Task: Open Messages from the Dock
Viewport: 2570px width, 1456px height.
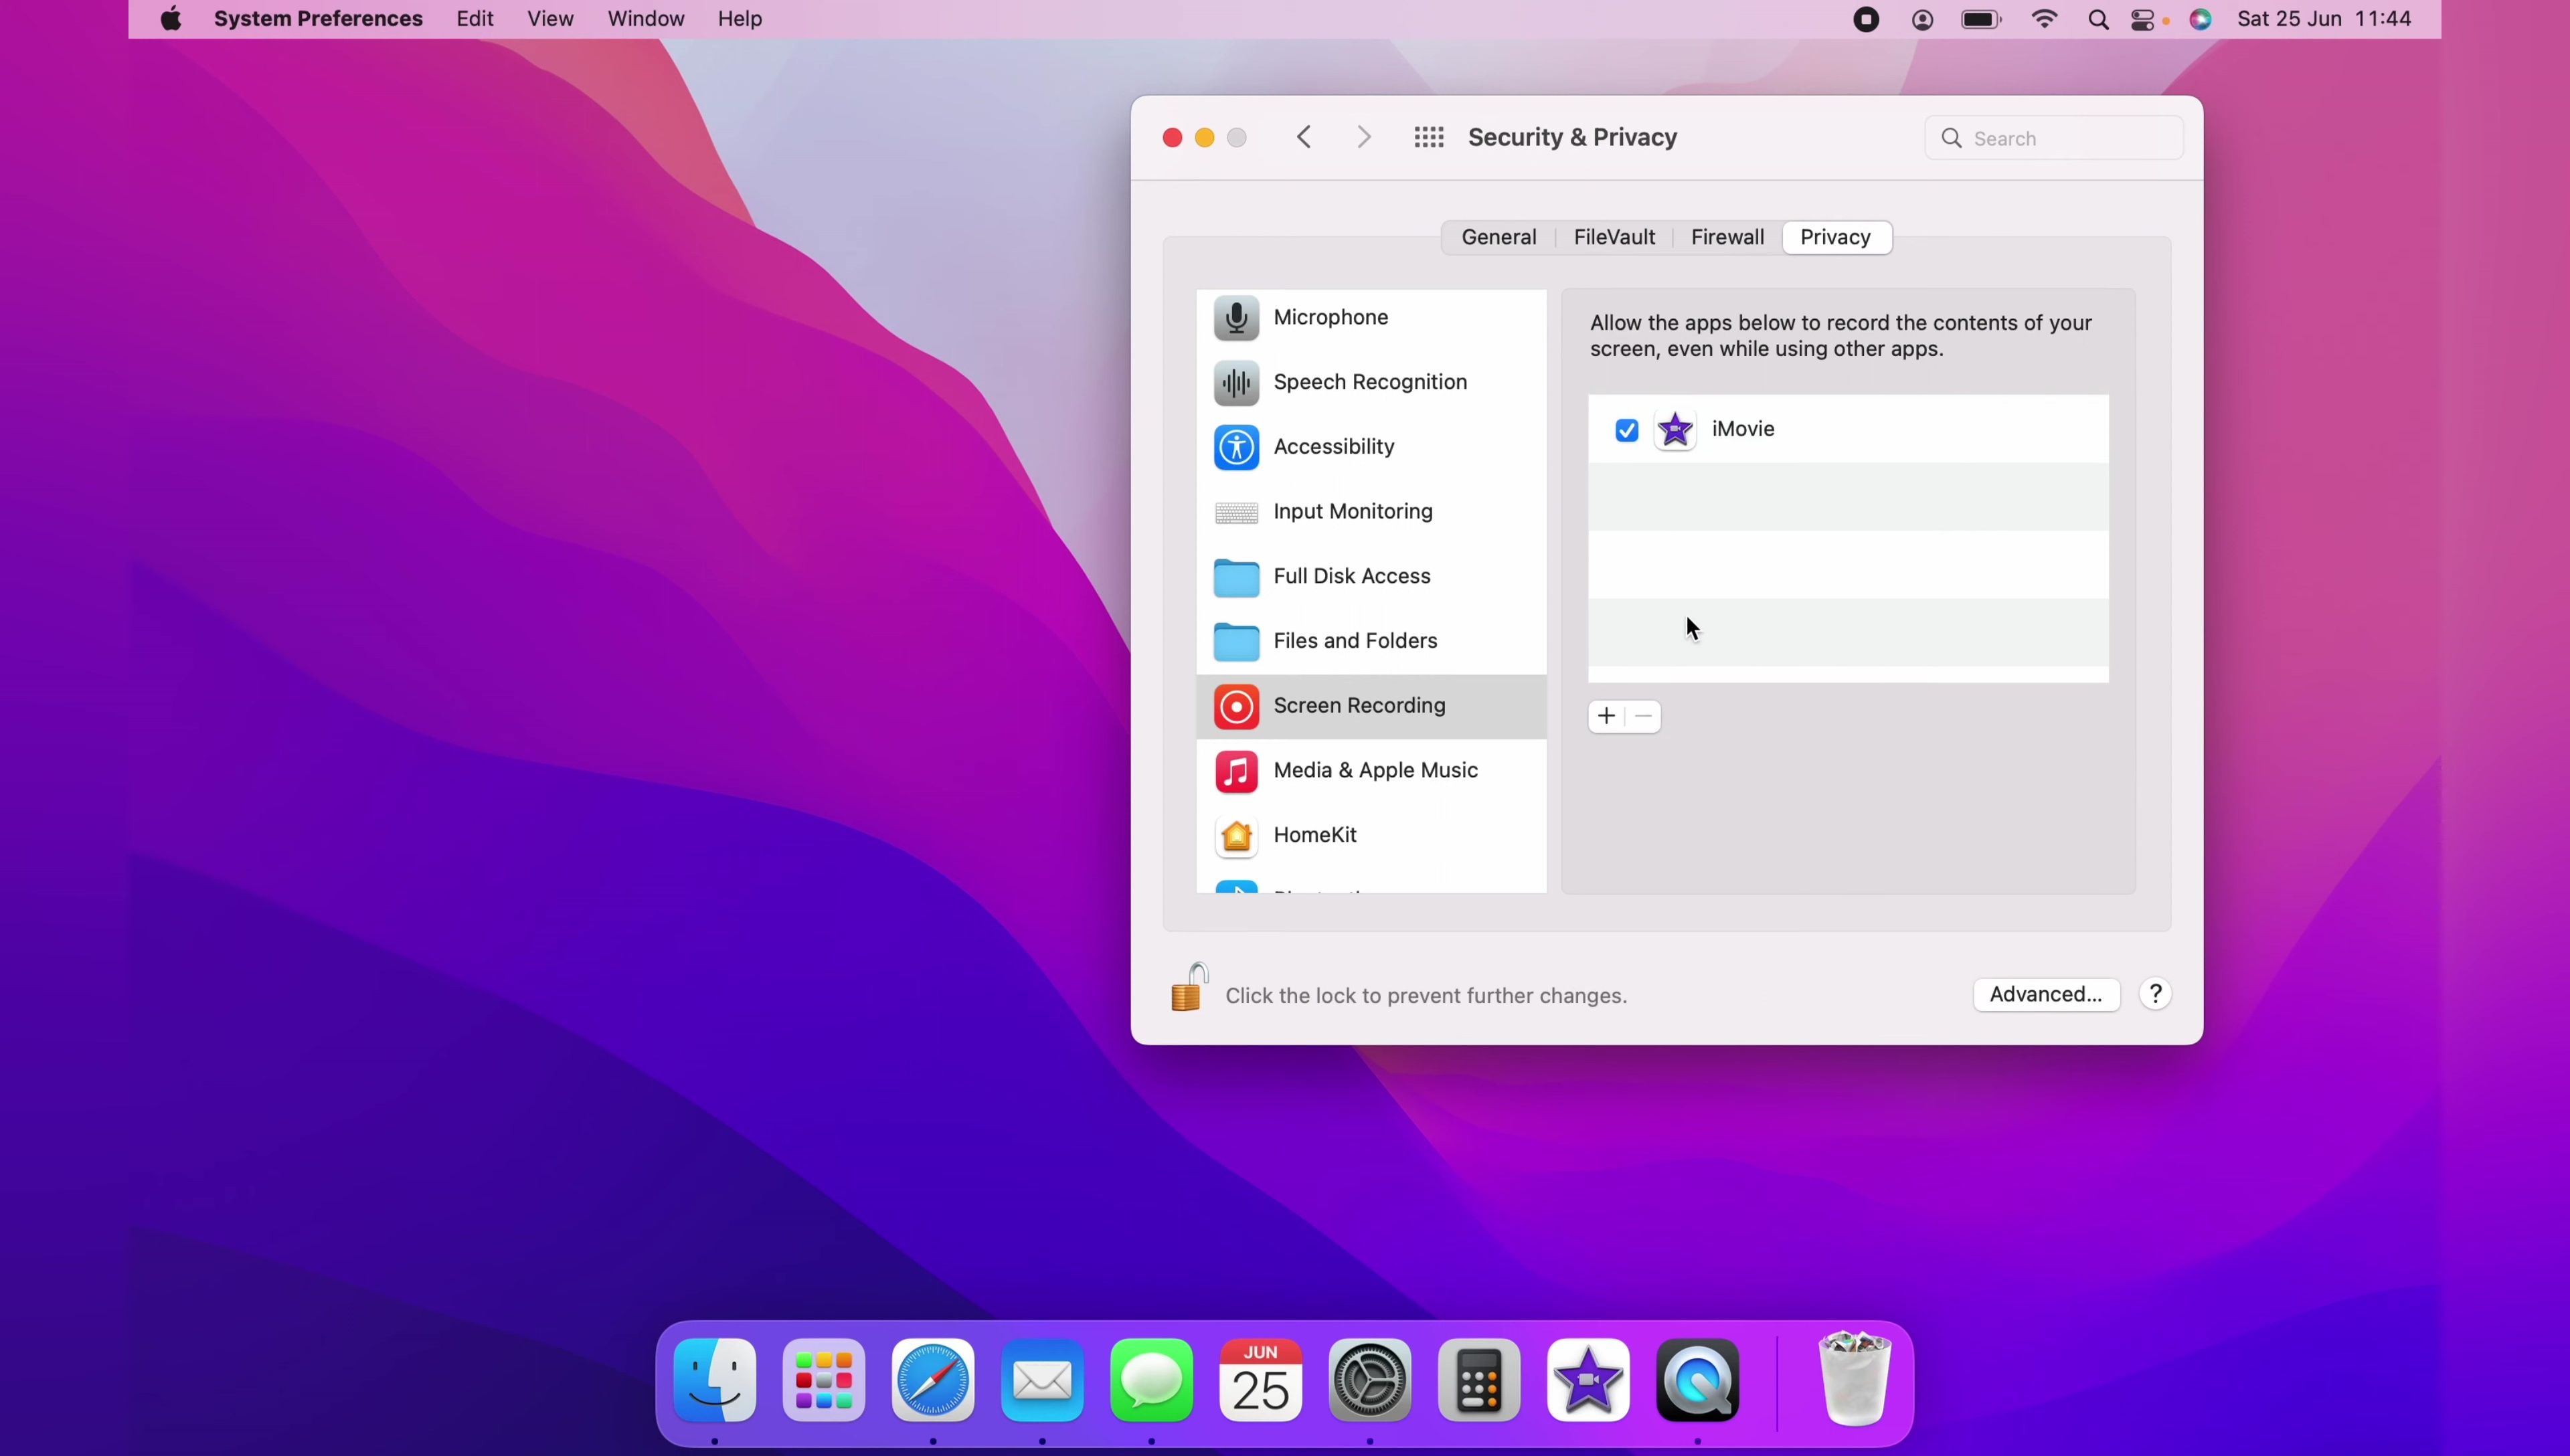Action: [x=1152, y=1381]
